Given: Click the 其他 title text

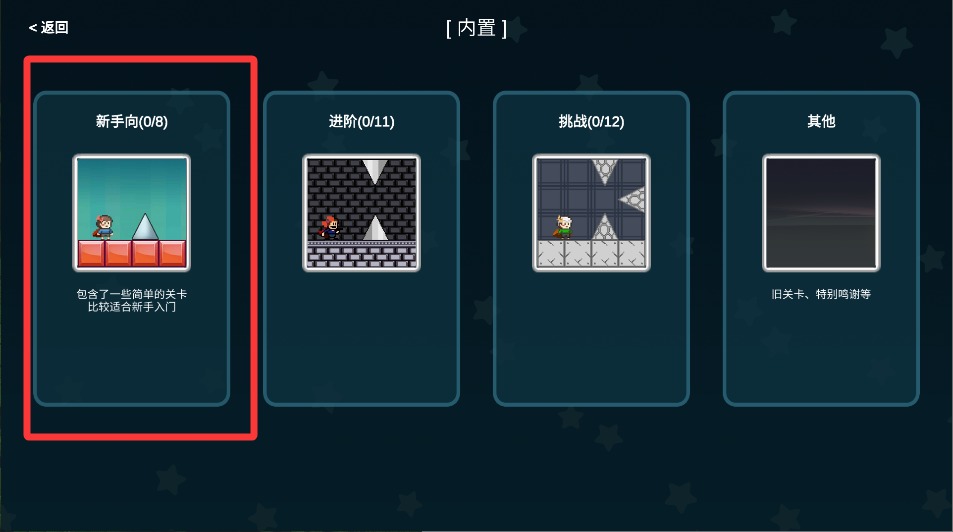Looking at the screenshot, I should [x=821, y=122].
